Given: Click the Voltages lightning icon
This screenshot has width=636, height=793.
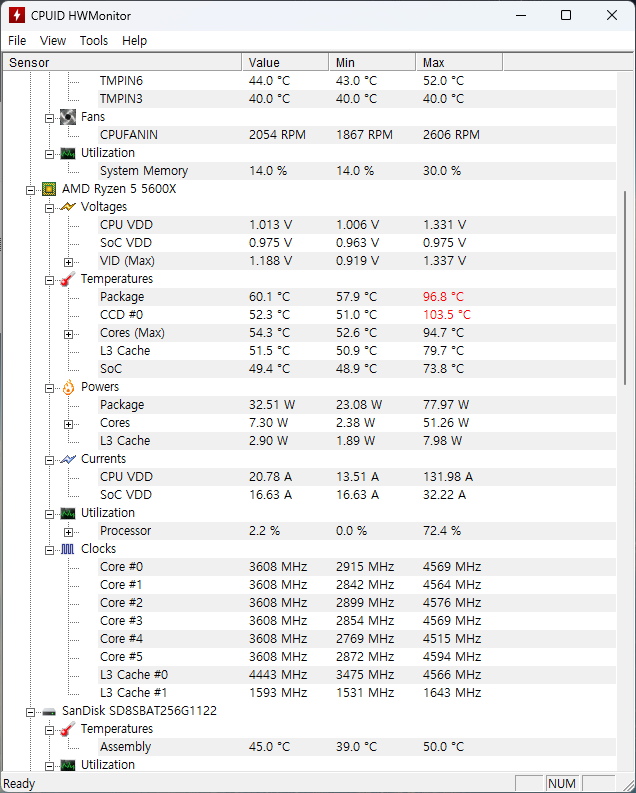Looking at the screenshot, I should [x=68, y=207].
